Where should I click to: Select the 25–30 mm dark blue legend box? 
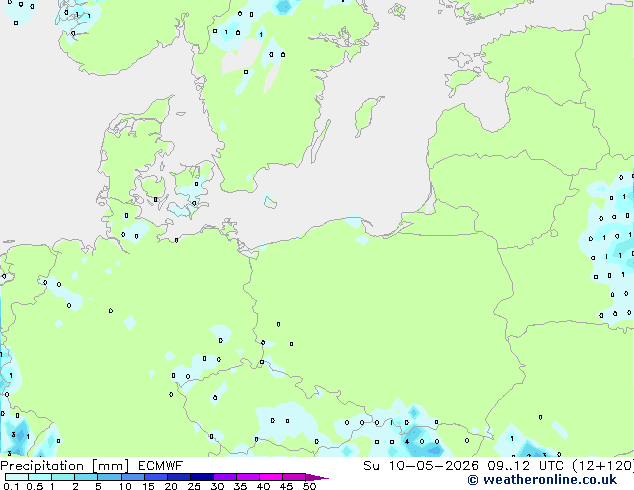tap(201, 477)
